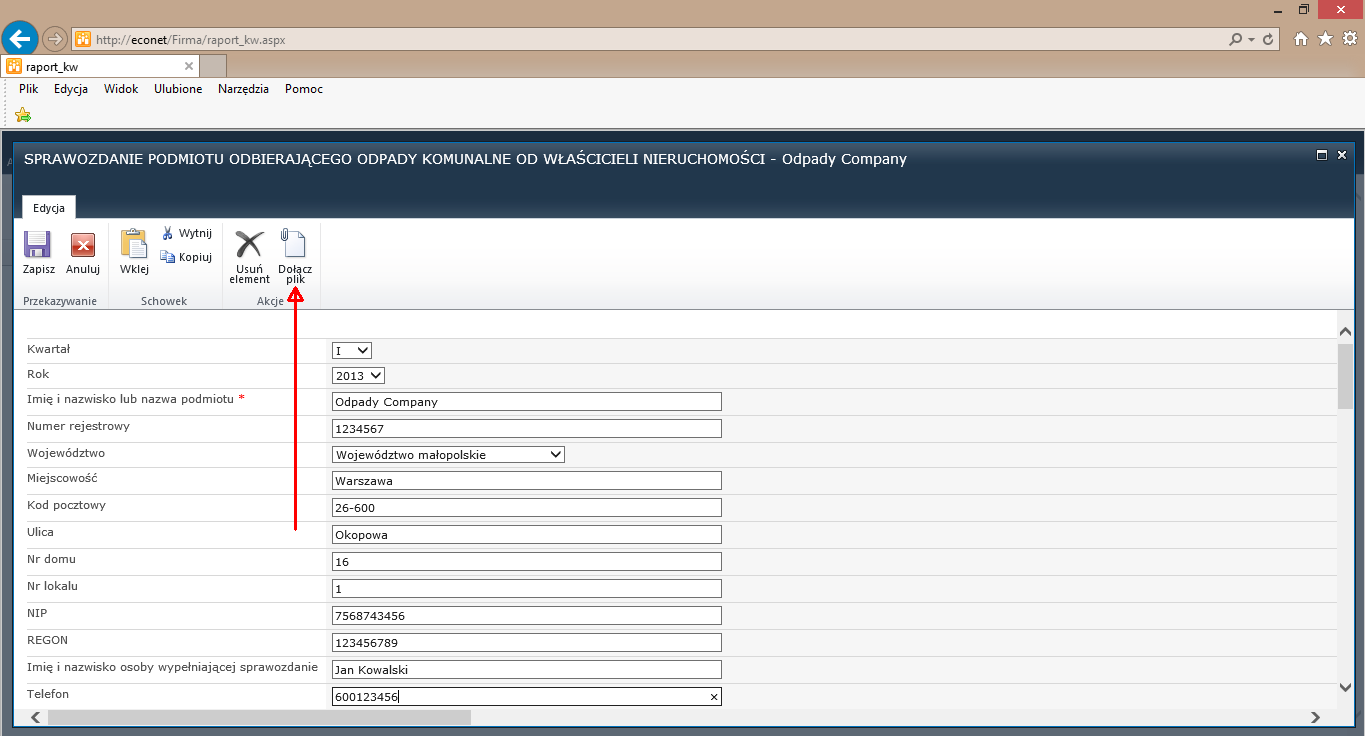
Task: Open the Plik menu
Action: (x=28, y=89)
